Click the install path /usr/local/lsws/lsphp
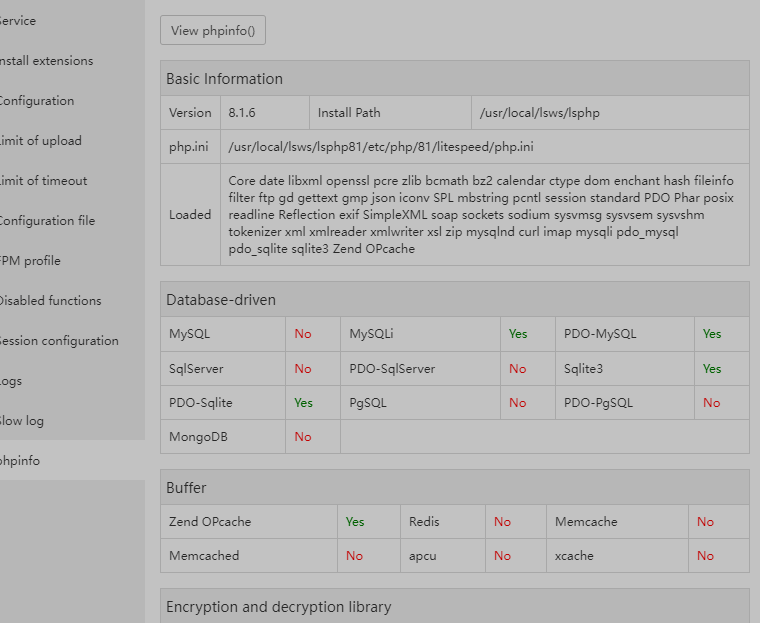 pyautogui.click(x=540, y=113)
